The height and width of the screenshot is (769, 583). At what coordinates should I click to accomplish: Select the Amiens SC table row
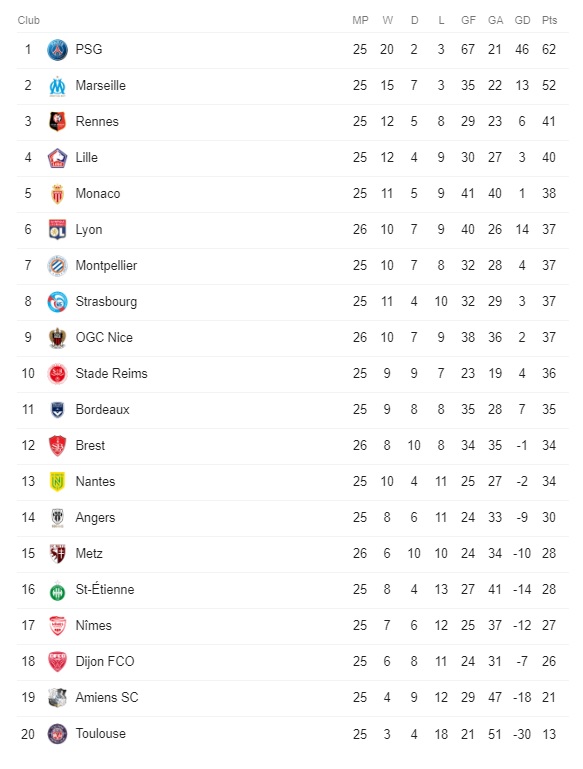tap(293, 697)
